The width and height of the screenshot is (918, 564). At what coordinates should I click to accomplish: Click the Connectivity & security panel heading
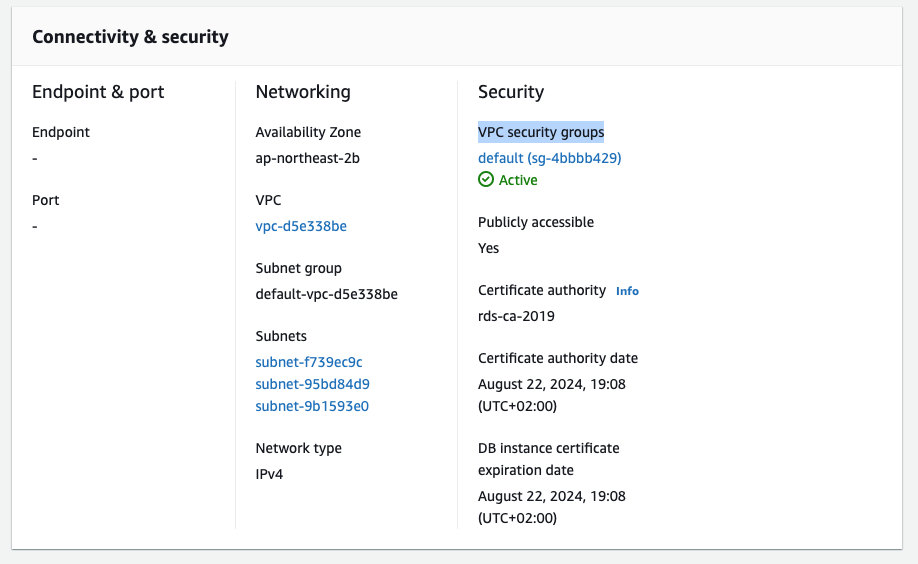click(130, 37)
